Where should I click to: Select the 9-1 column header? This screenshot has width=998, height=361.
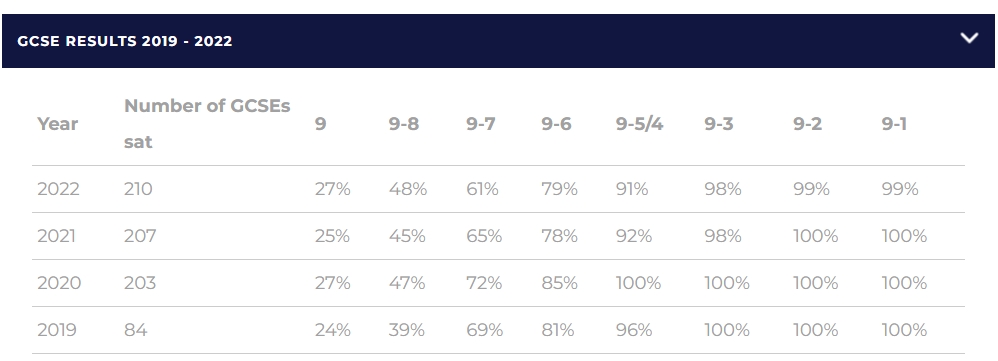pyautogui.click(x=894, y=124)
